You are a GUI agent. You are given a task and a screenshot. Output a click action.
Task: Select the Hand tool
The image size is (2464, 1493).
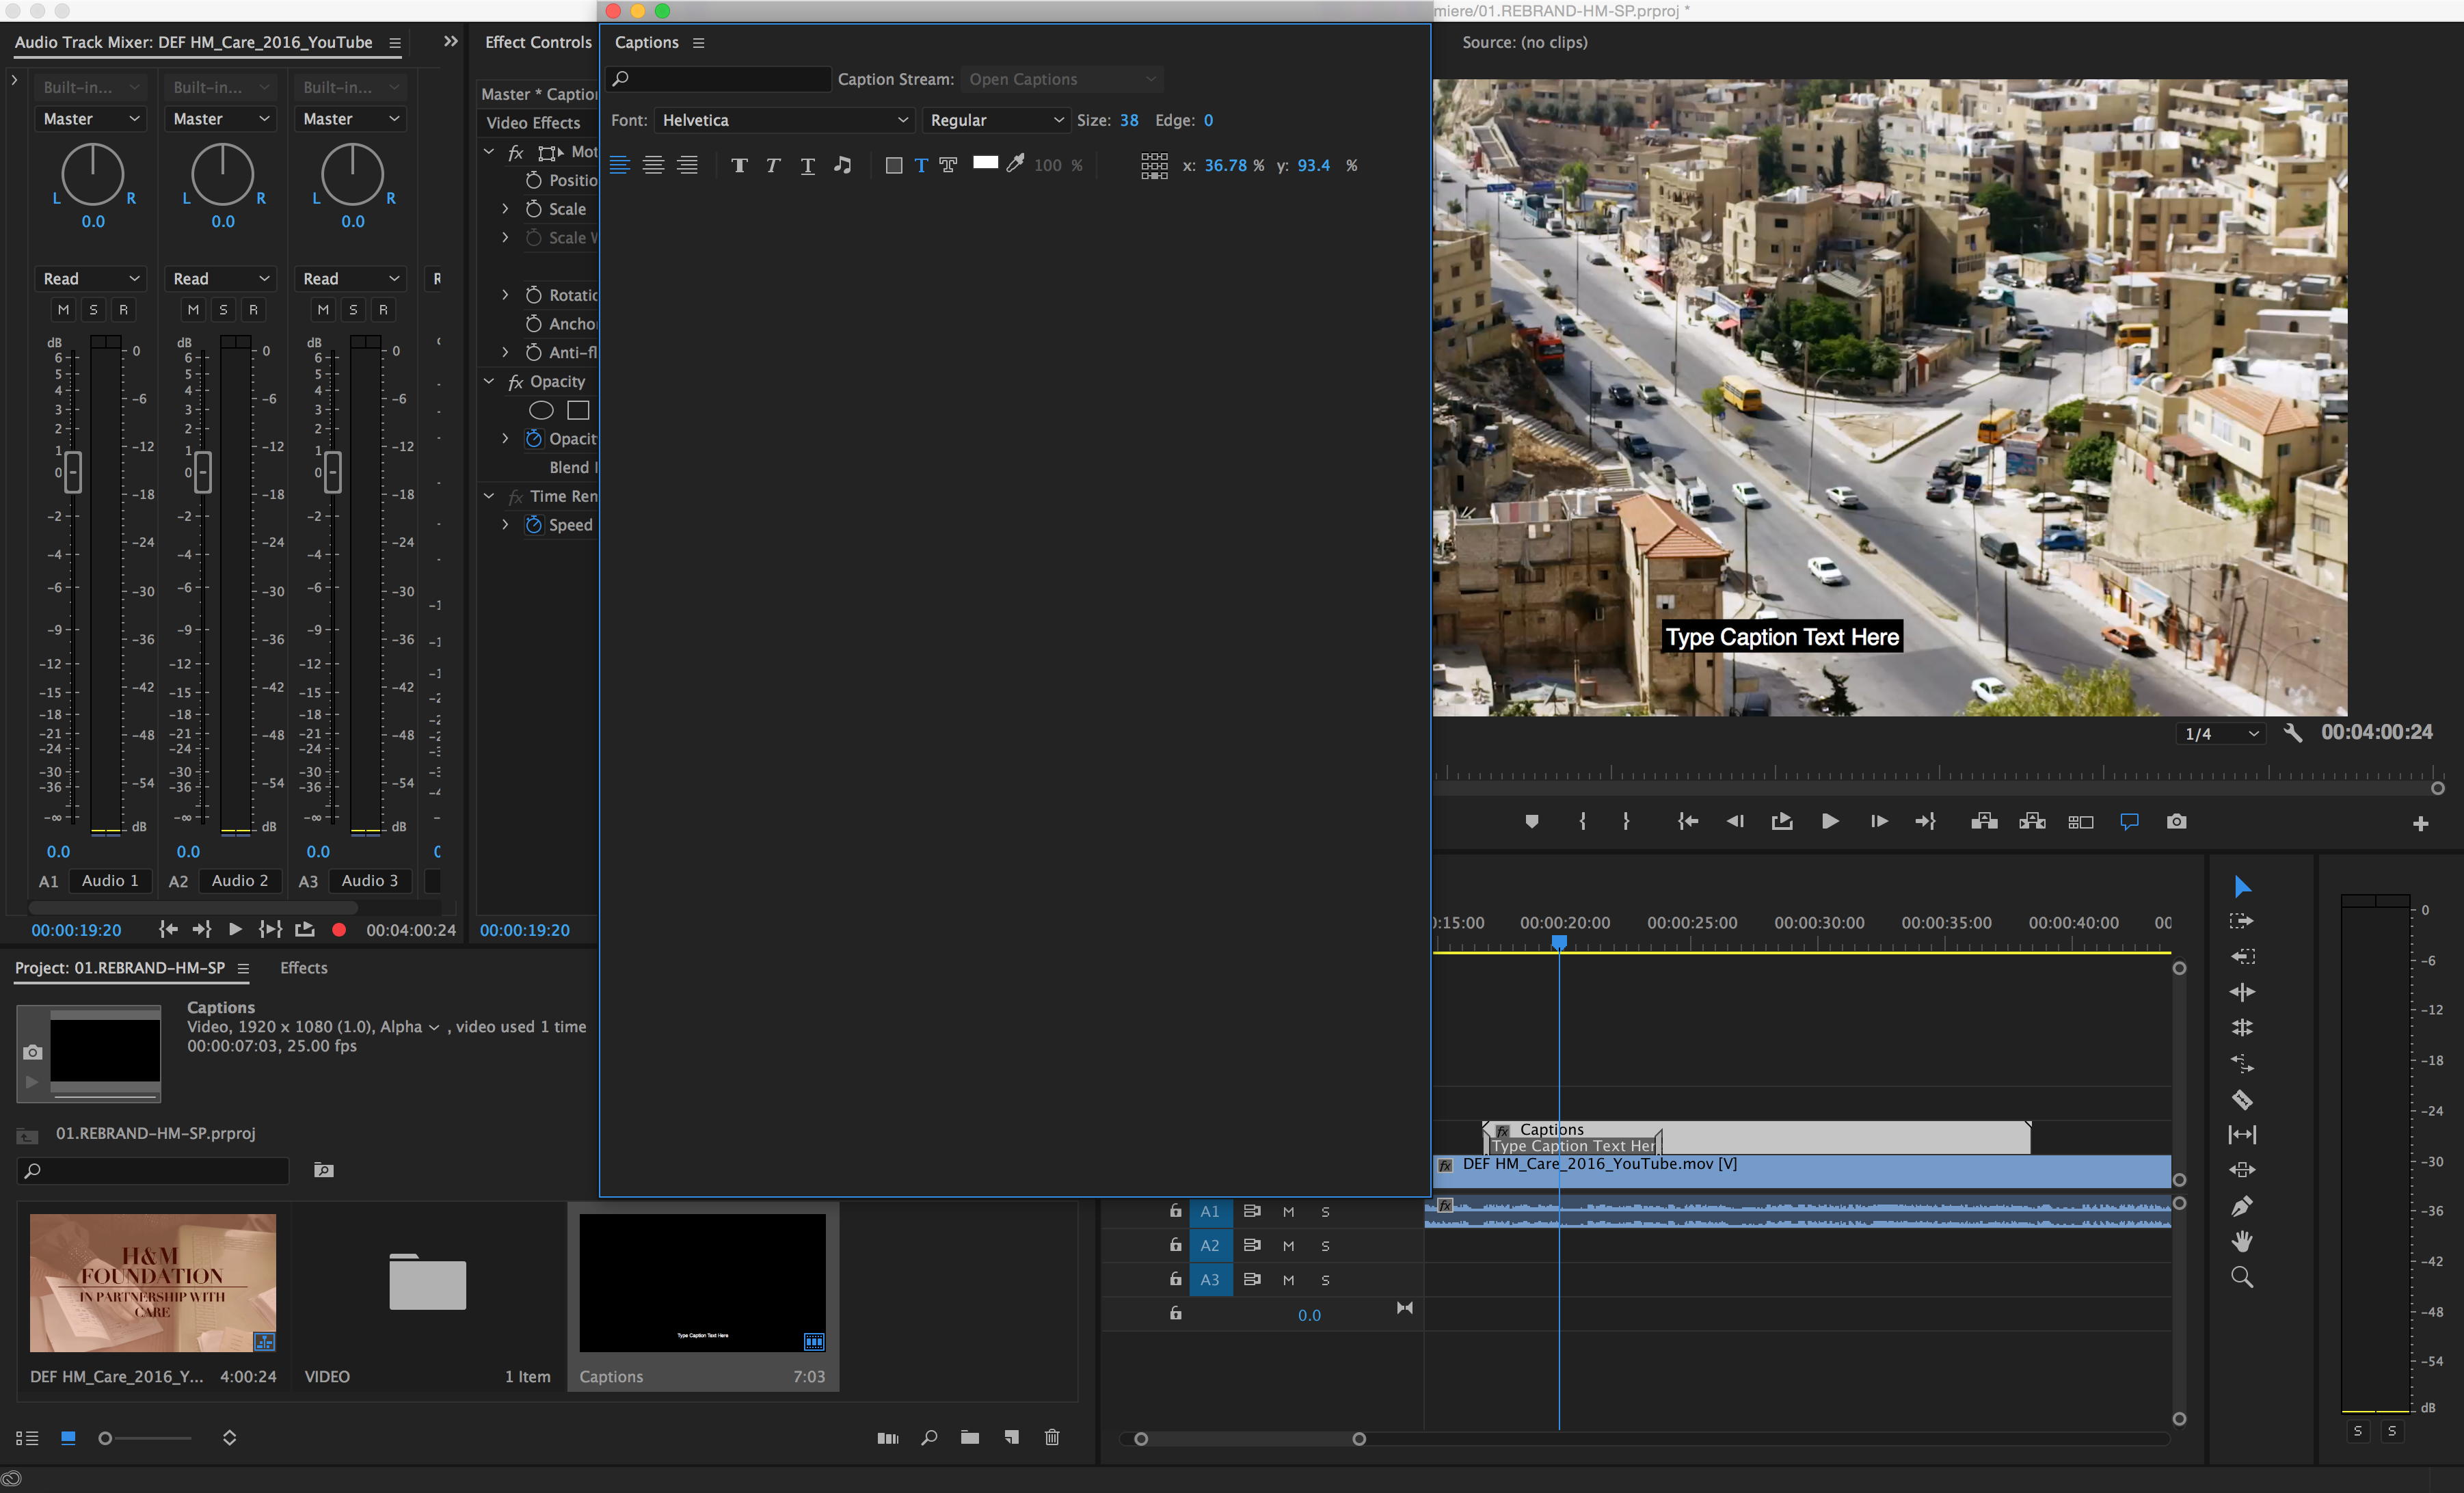point(2242,1241)
